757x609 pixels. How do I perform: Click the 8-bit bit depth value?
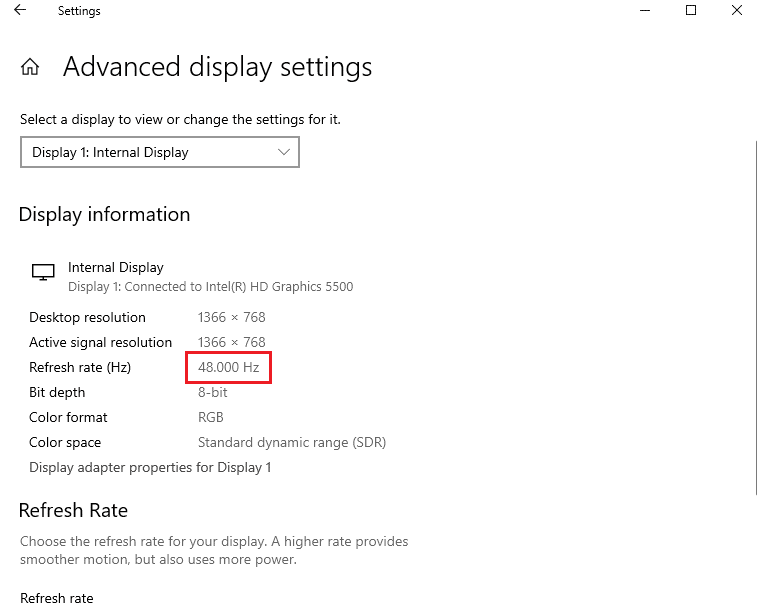(x=213, y=392)
